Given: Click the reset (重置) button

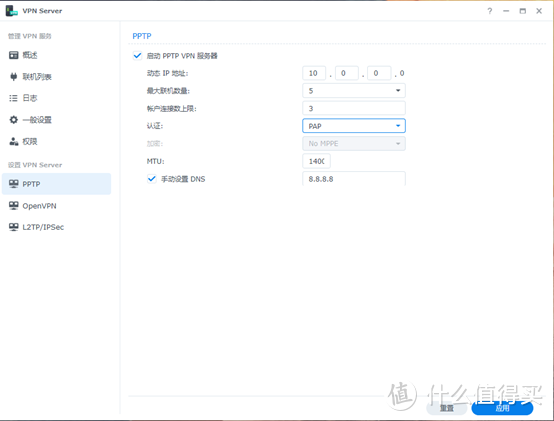Looking at the screenshot, I should tap(447, 408).
